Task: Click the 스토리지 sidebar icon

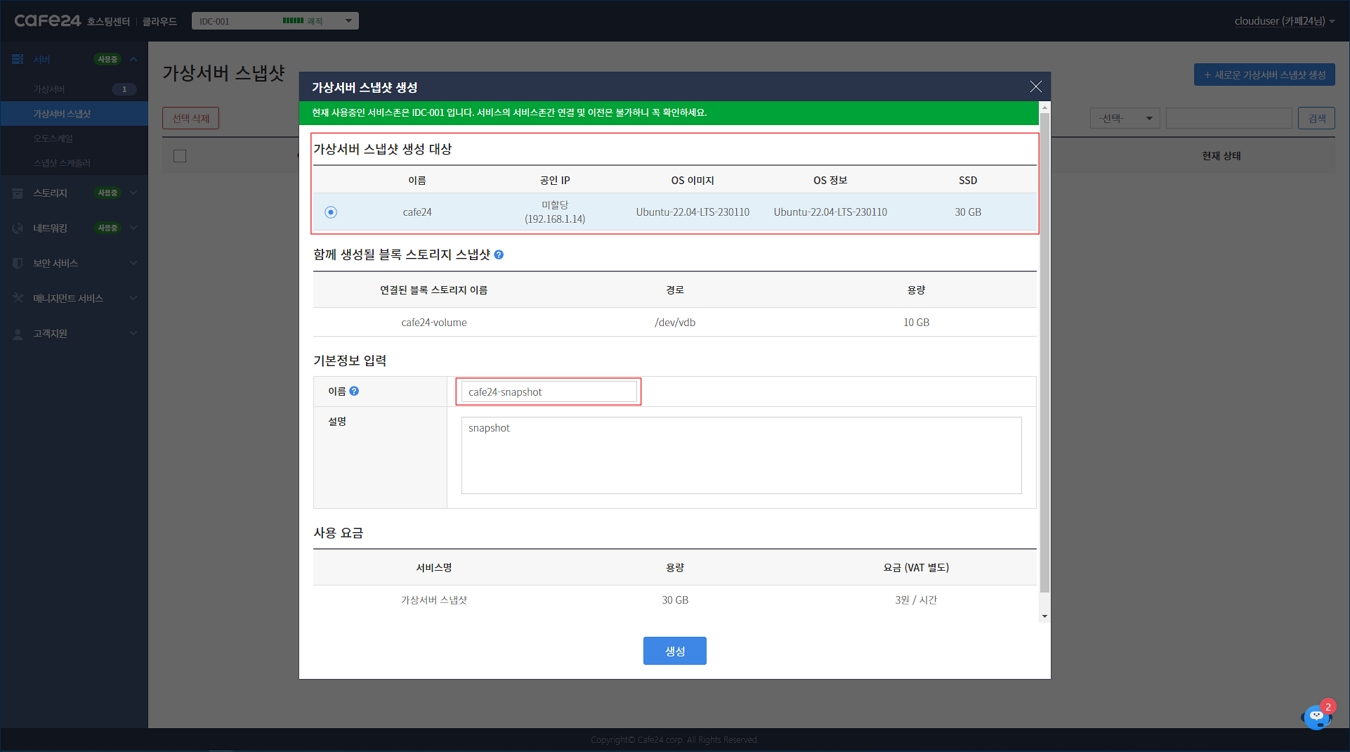Action: pyautogui.click(x=17, y=193)
